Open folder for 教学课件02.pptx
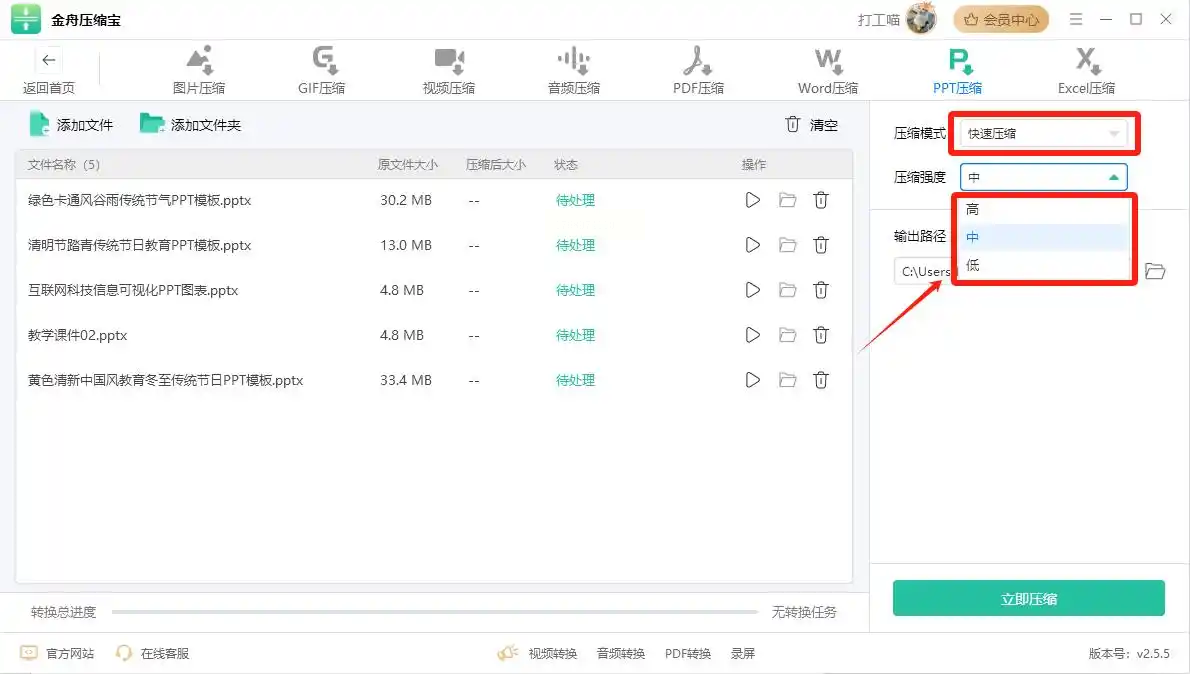The width and height of the screenshot is (1190, 674). coord(788,335)
